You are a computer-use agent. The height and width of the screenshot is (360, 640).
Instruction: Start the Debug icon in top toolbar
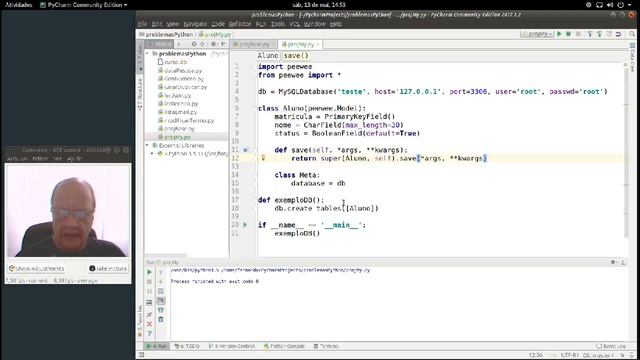coord(569,34)
